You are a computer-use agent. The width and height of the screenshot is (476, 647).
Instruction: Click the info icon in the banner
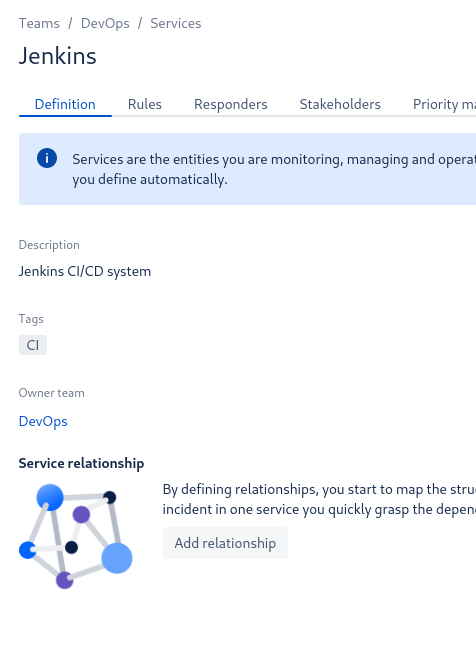47,158
